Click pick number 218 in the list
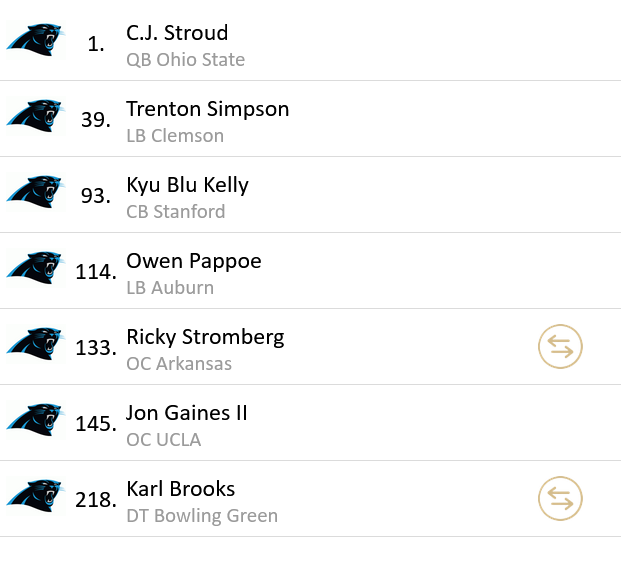Screen dimensions: 633x562 [96, 500]
